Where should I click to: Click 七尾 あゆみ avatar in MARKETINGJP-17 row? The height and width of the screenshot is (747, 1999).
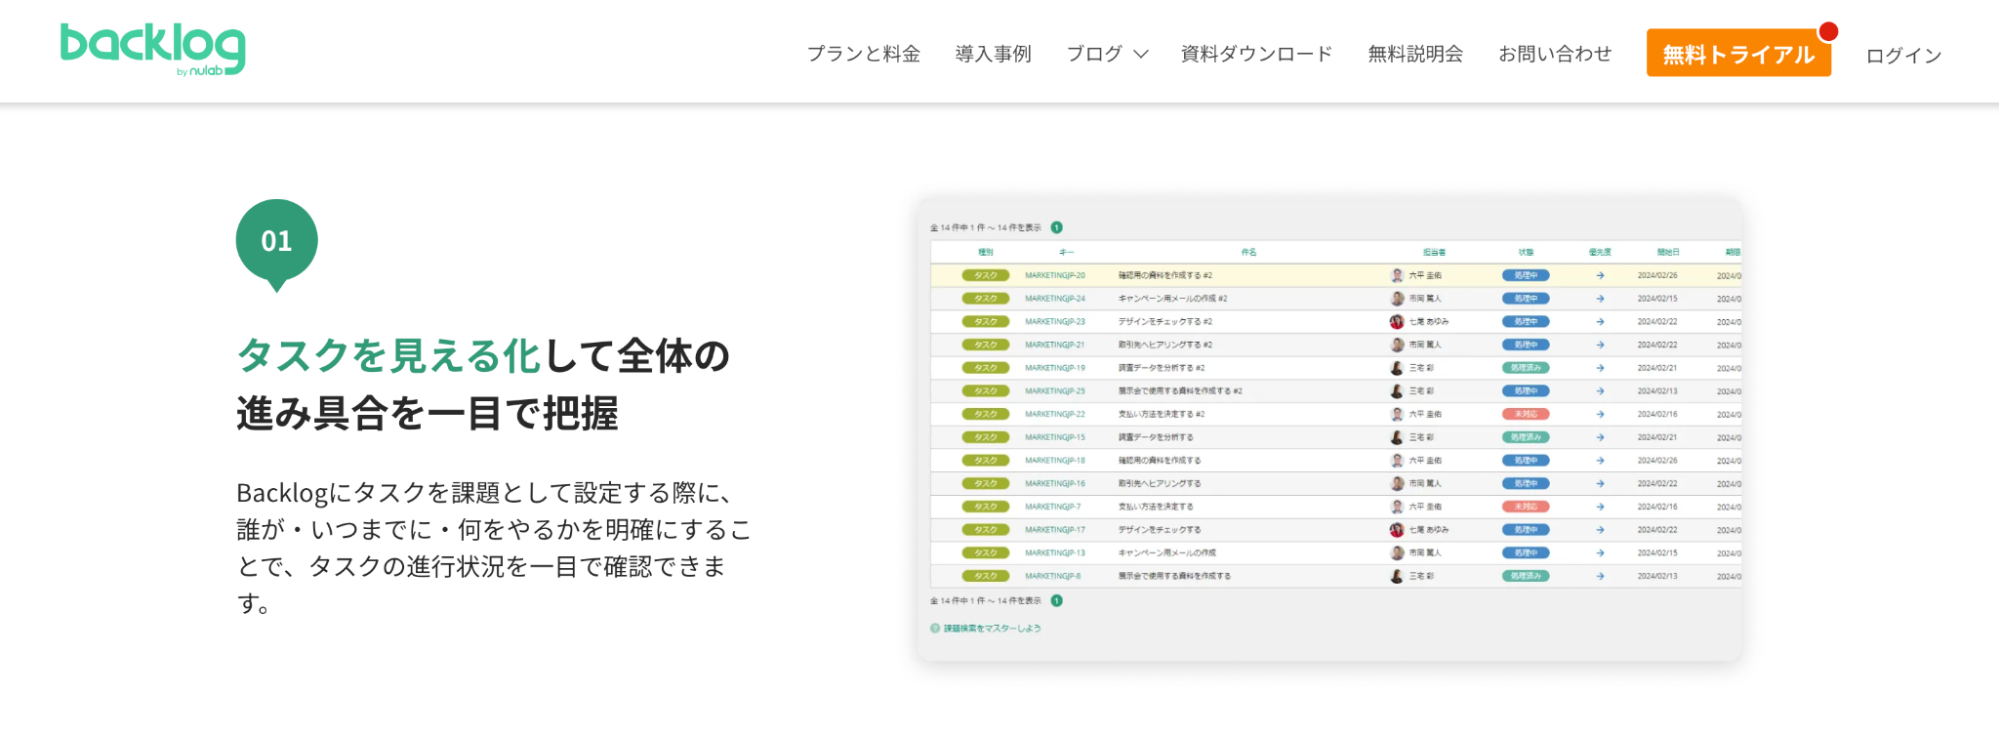coord(1397,530)
